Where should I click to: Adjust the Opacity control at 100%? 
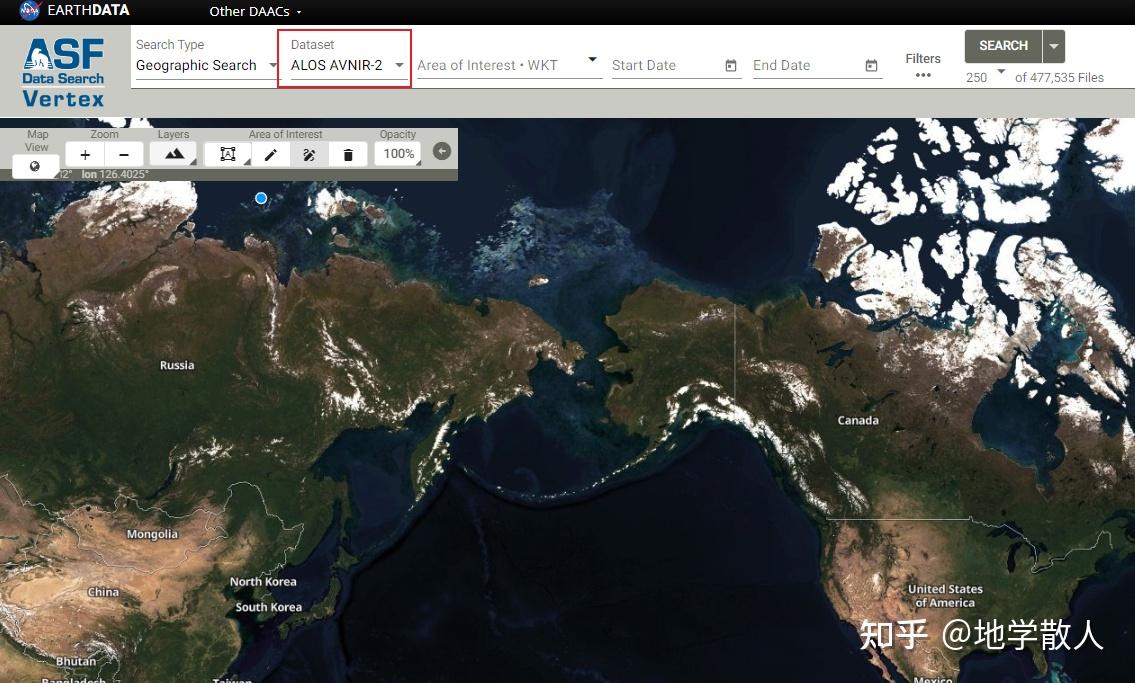(x=398, y=153)
